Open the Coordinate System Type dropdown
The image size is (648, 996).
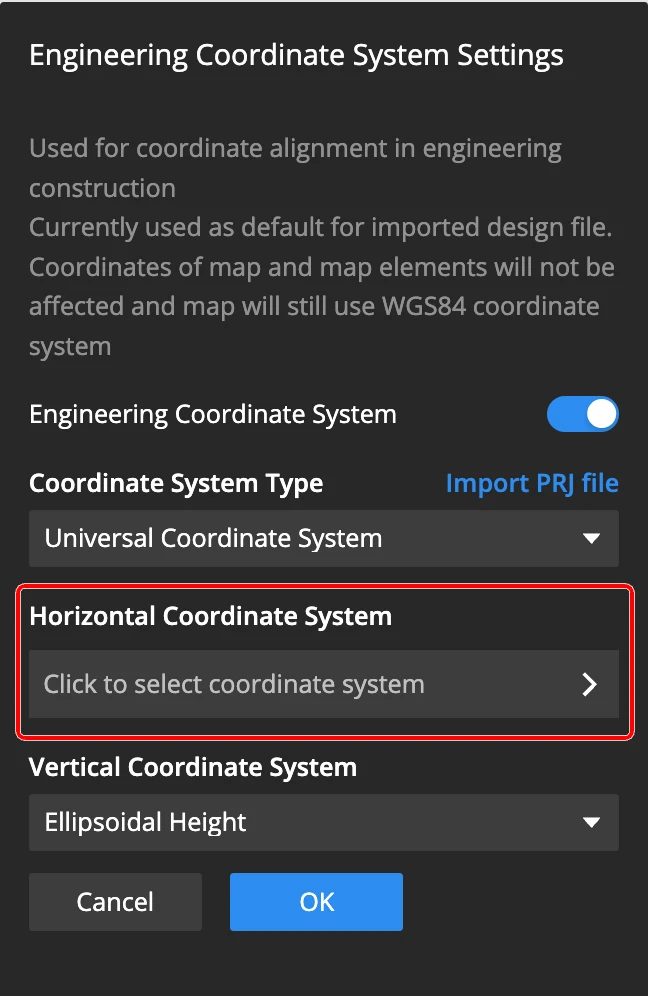(x=323, y=538)
